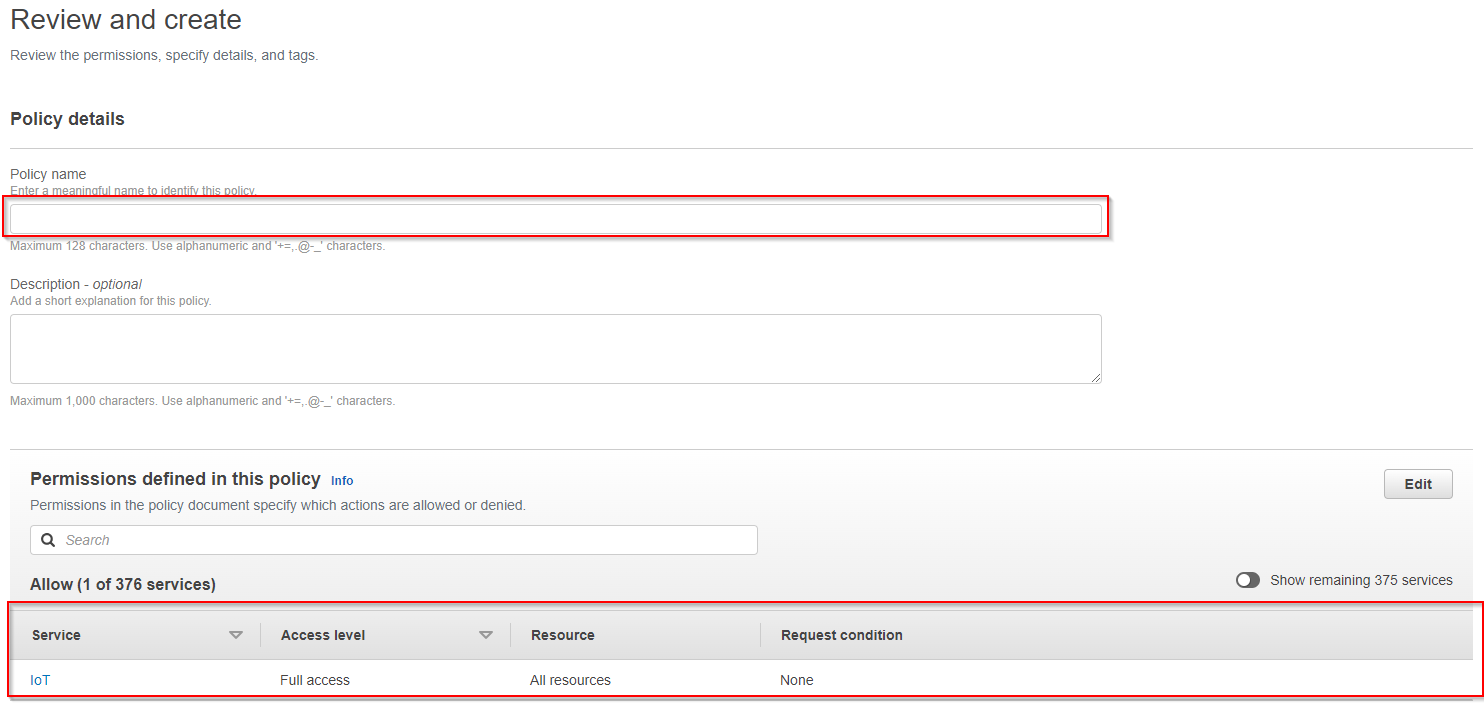Click the All resources cell for IoT
The height and width of the screenshot is (709, 1484).
[570, 680]
